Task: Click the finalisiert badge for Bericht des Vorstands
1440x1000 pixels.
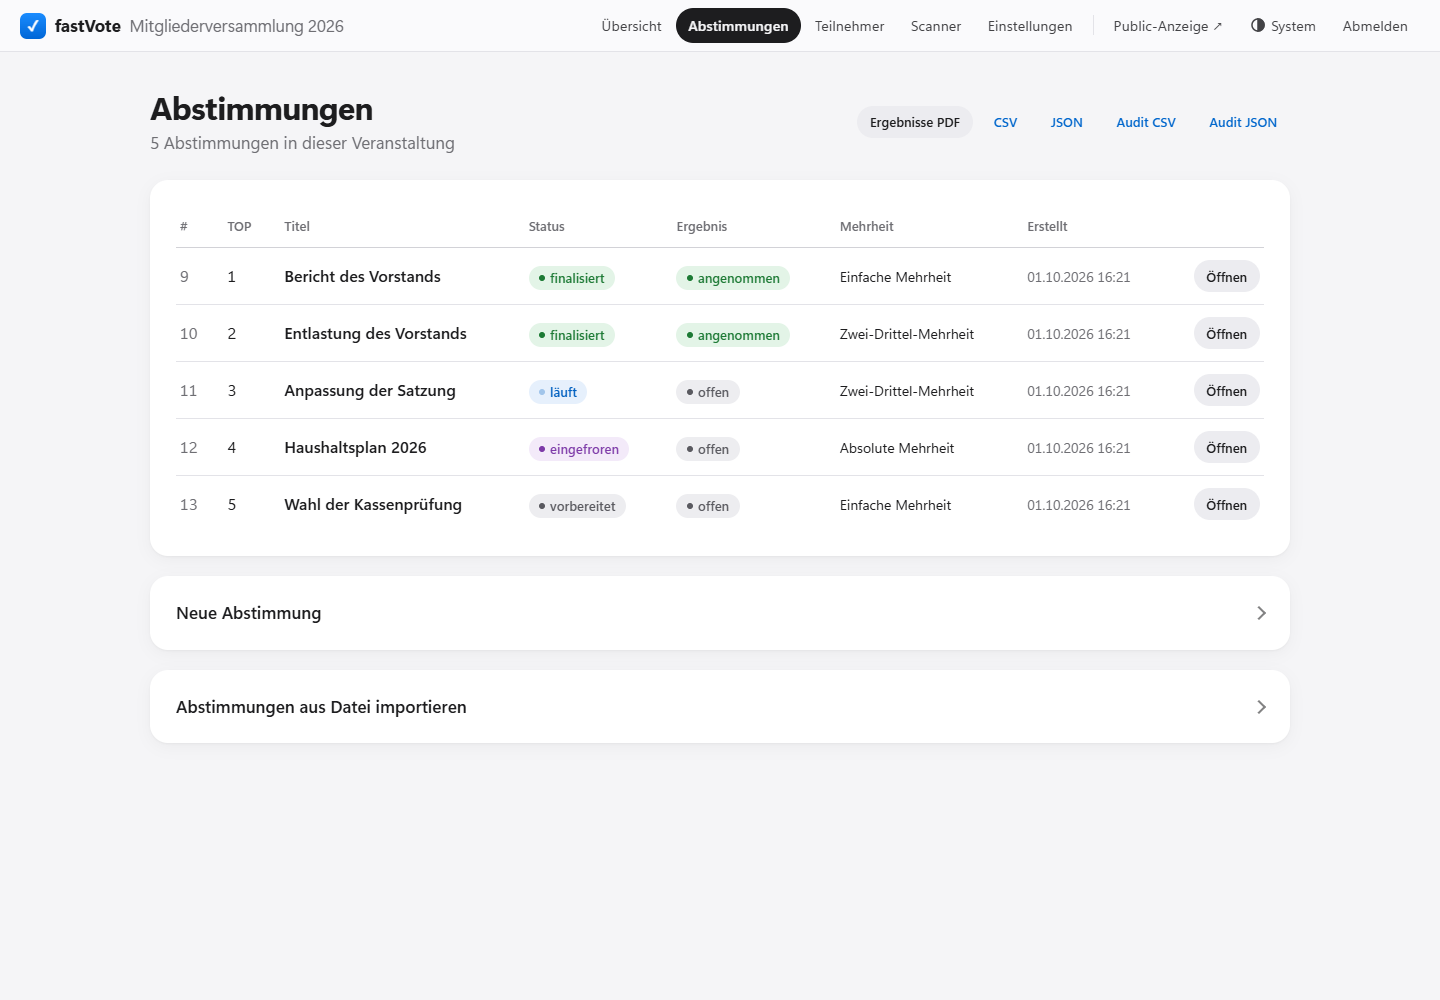Action: 572,278
